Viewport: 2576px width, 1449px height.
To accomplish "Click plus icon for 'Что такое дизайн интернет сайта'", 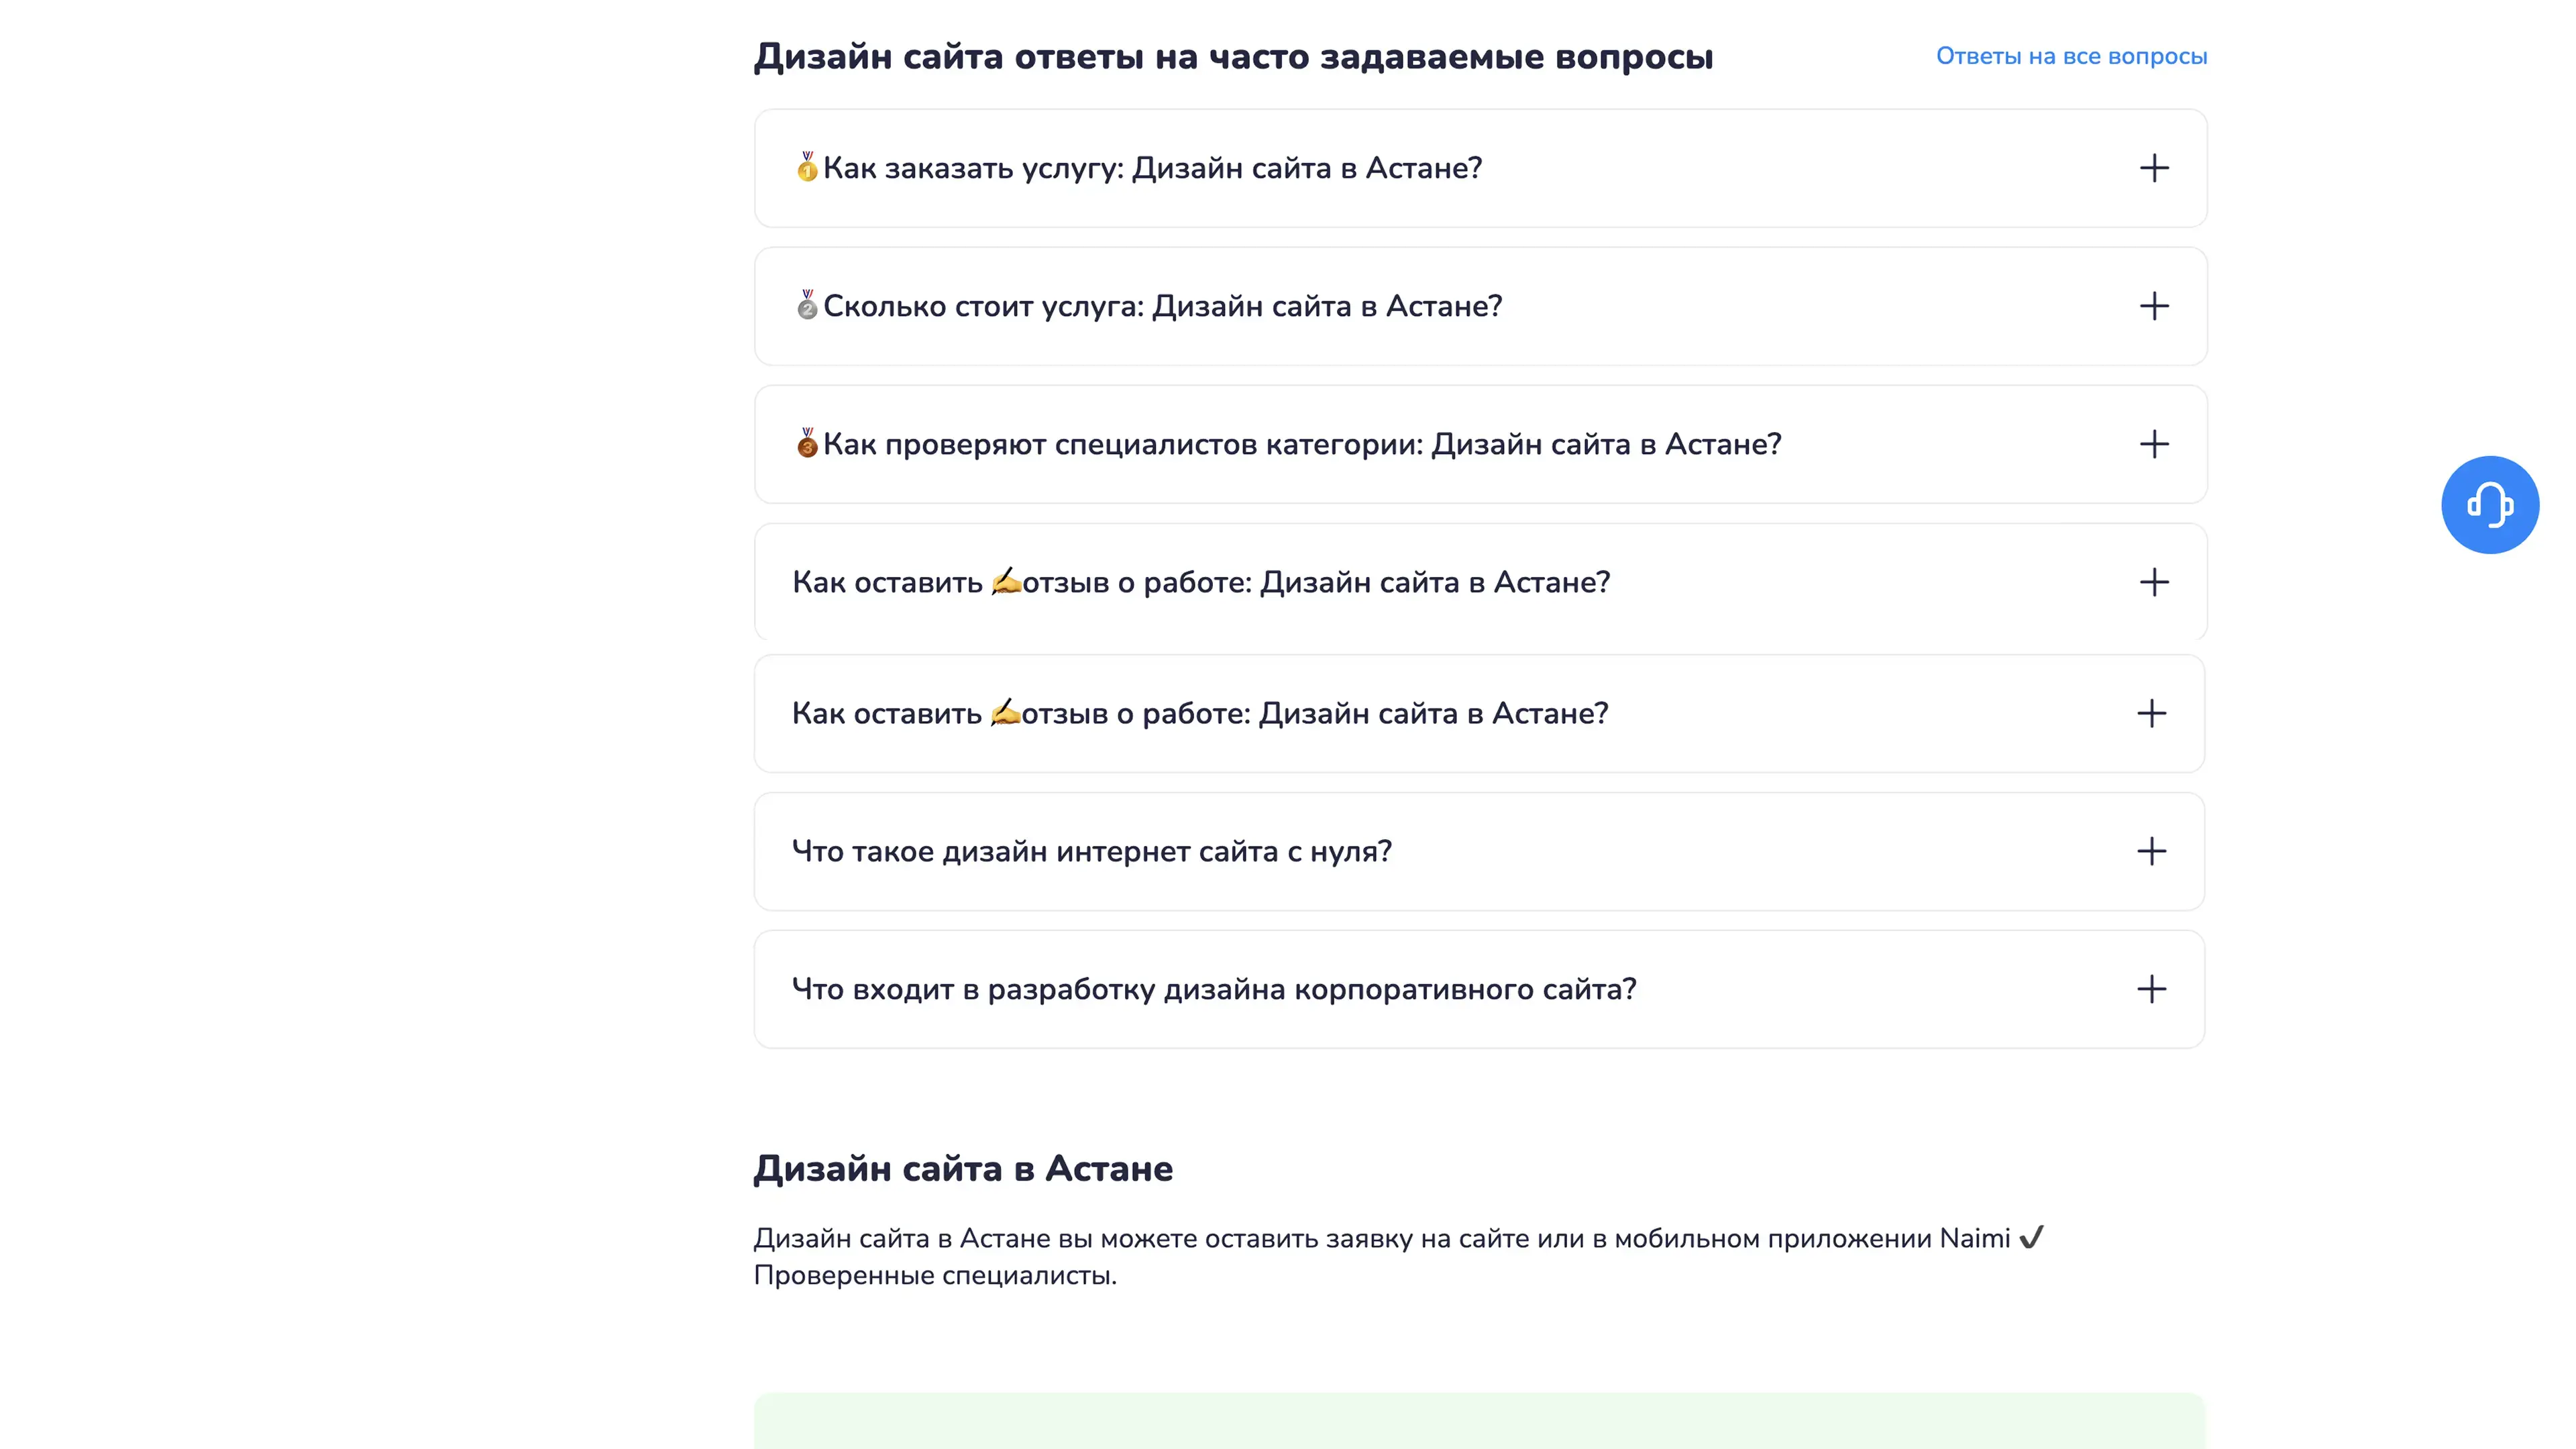I will pos(2151,851).
